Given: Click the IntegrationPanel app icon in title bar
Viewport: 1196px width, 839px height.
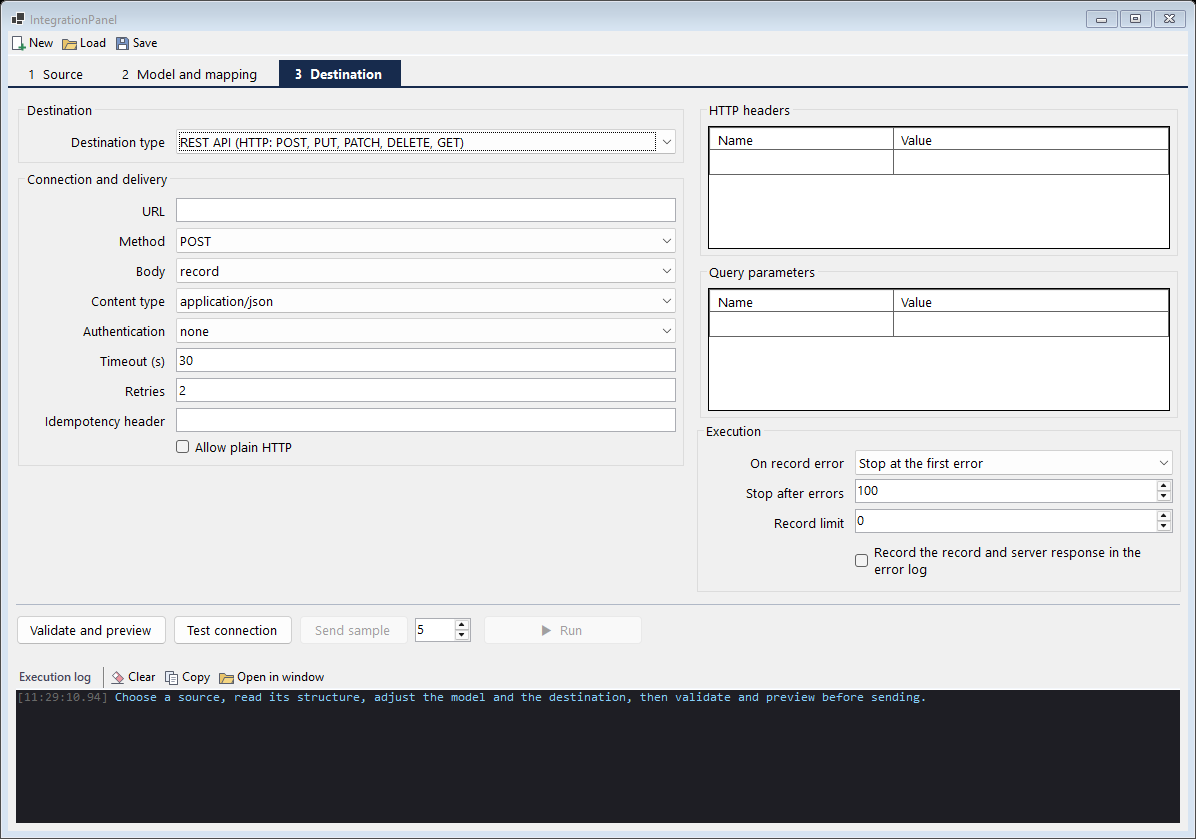Looking at the screenshot, I should point(18,19).
